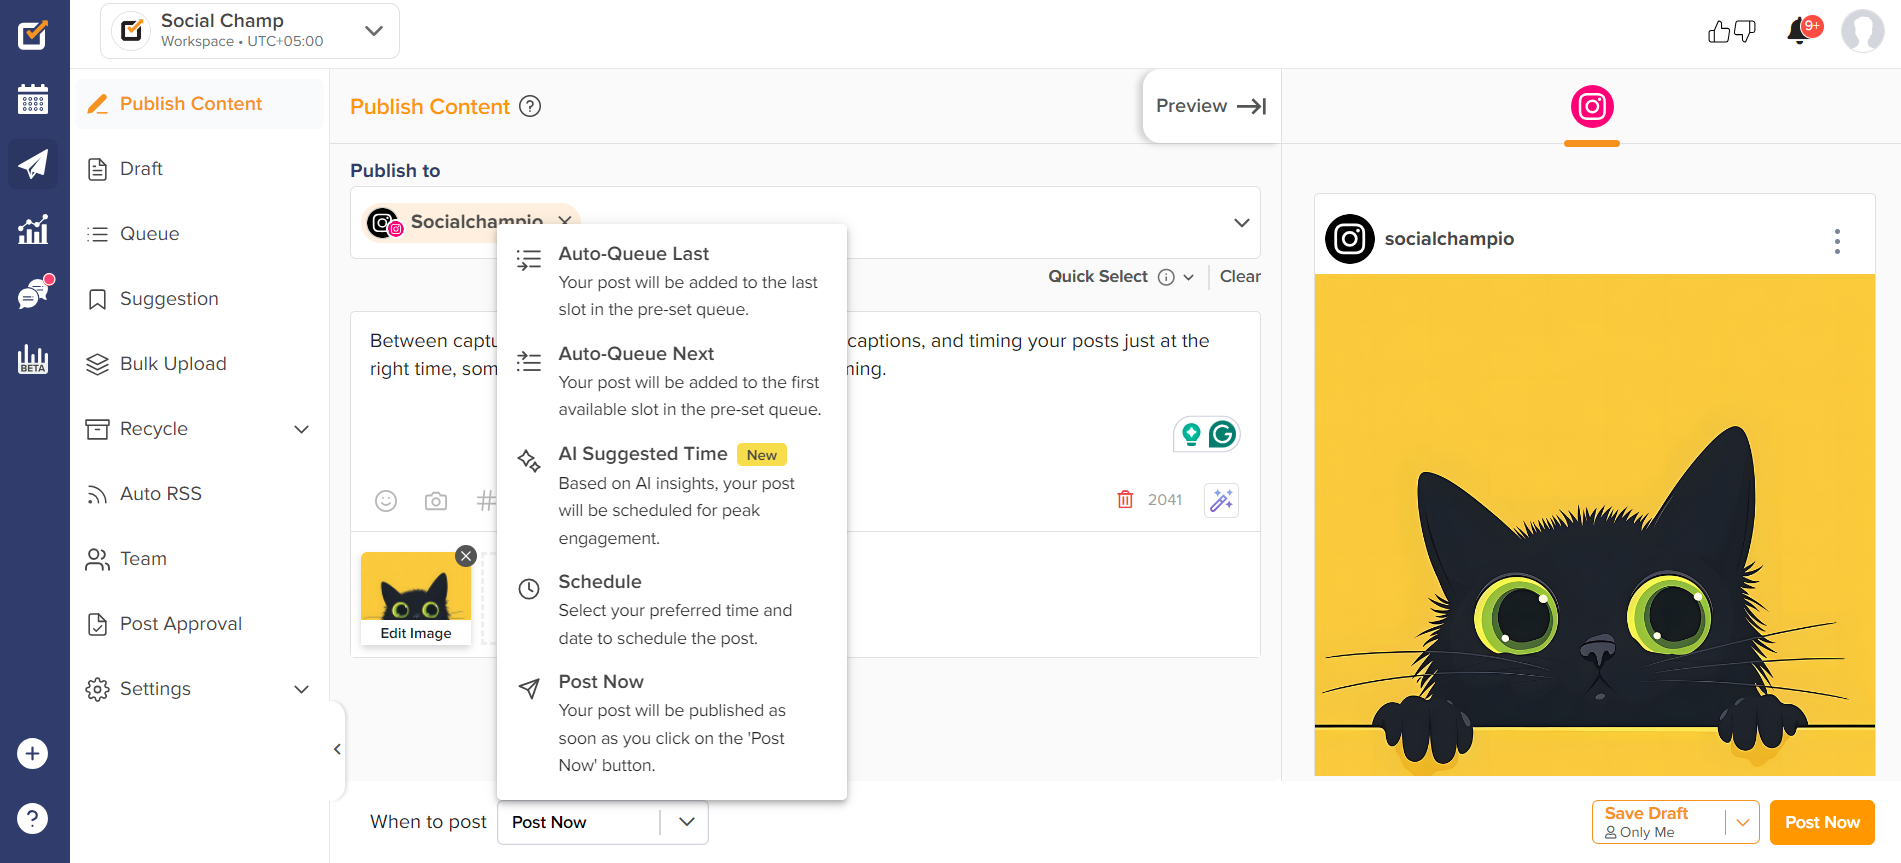Click top-left Social Champ app logo
Viewport: 1901px width, 863px height.
[33, 34]
